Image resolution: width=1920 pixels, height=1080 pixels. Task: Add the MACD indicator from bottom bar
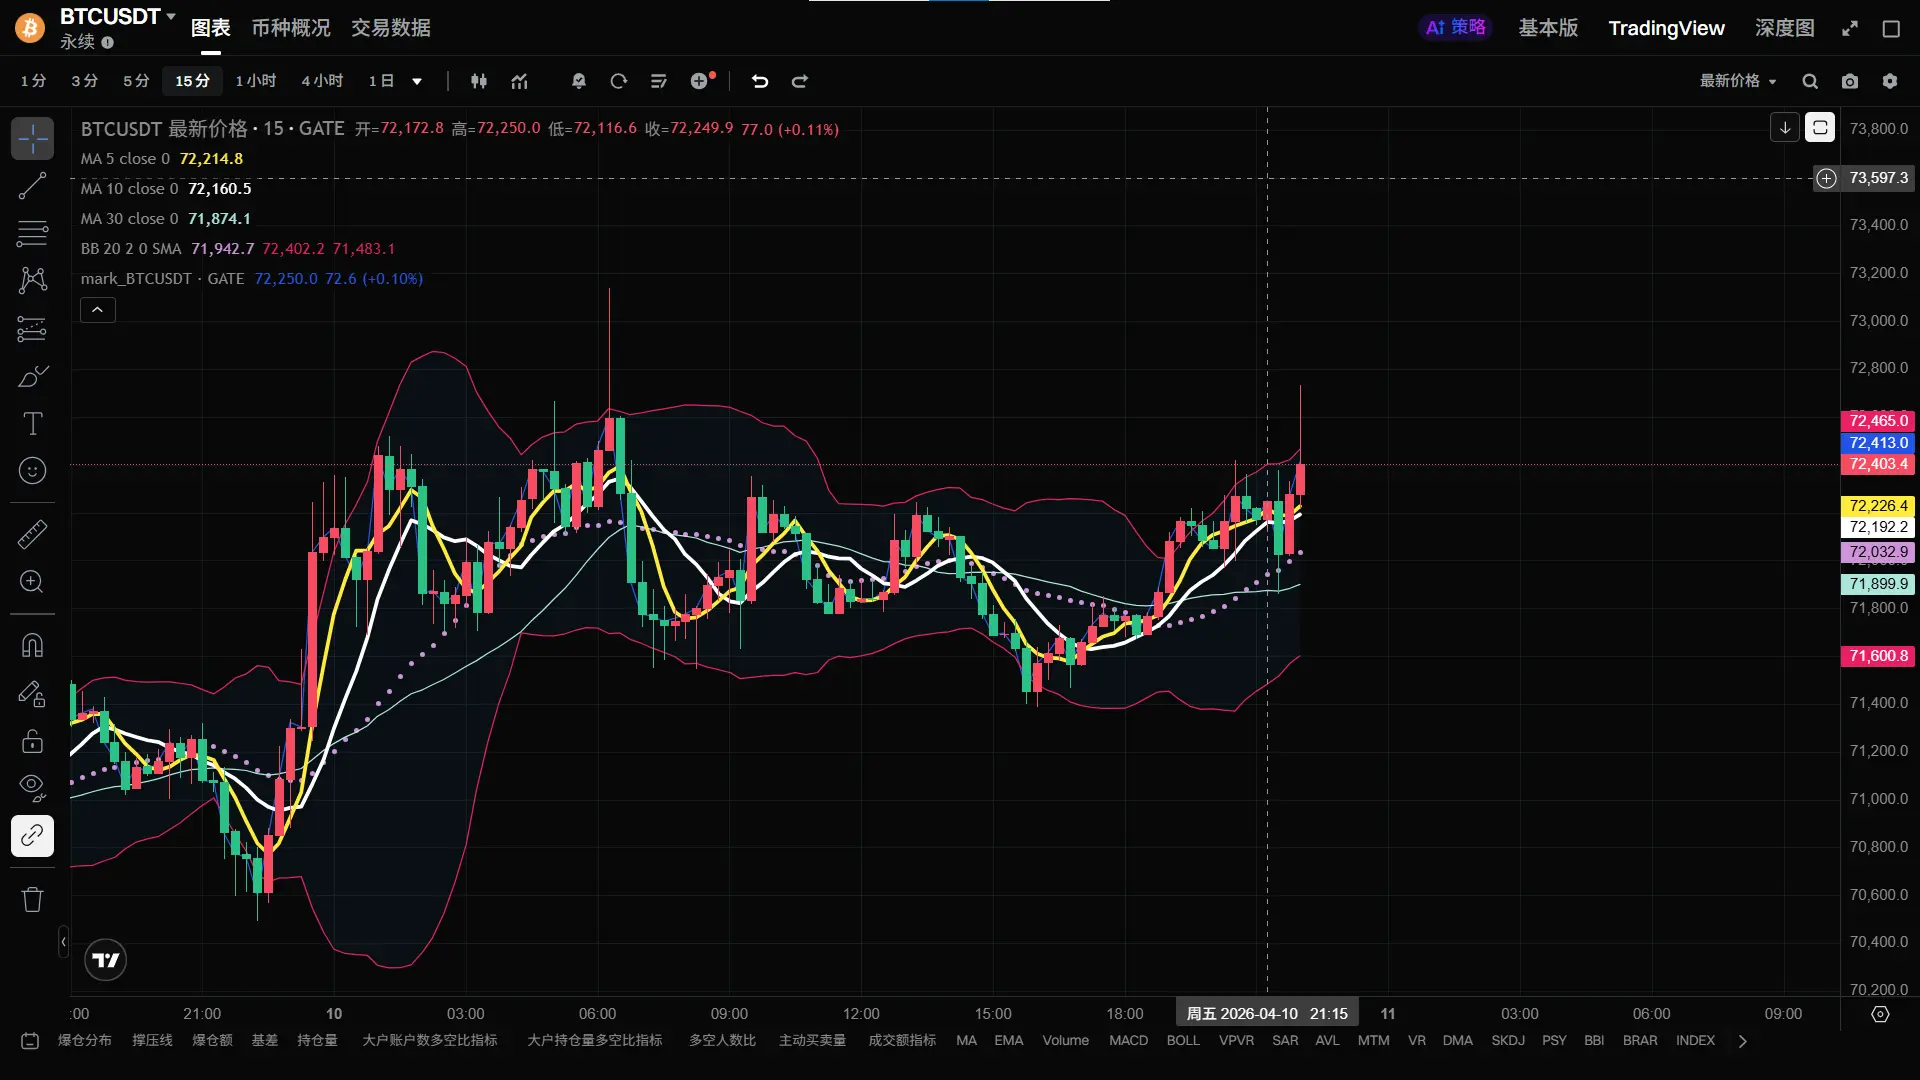pyautogui.click(x=1128, y=1040)
